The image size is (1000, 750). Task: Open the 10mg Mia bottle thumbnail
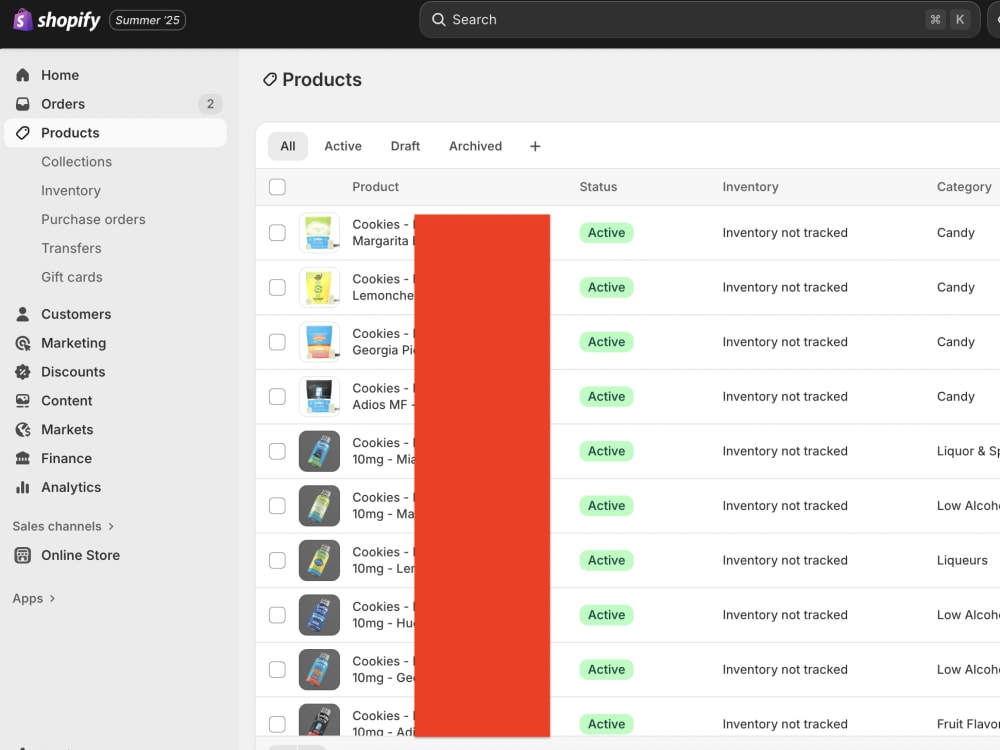(x=319, y=452)
